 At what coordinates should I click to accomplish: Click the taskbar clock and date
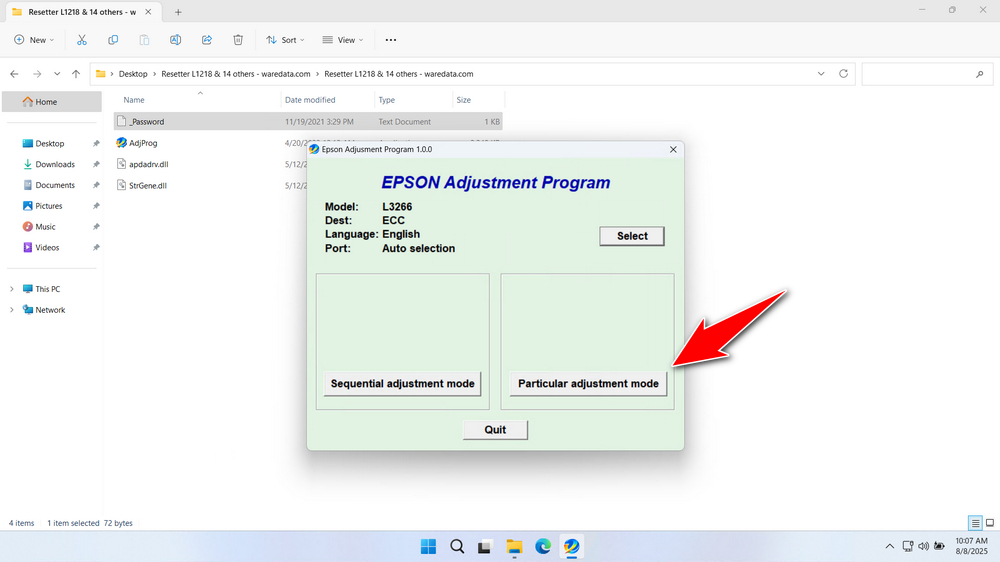click(971, 546)
